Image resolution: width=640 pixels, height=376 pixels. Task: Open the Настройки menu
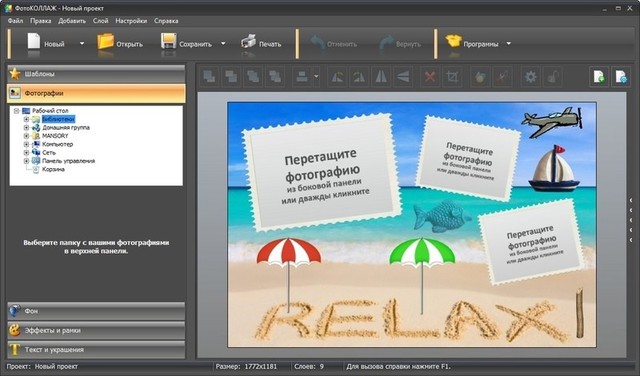(x=131, y=21)
